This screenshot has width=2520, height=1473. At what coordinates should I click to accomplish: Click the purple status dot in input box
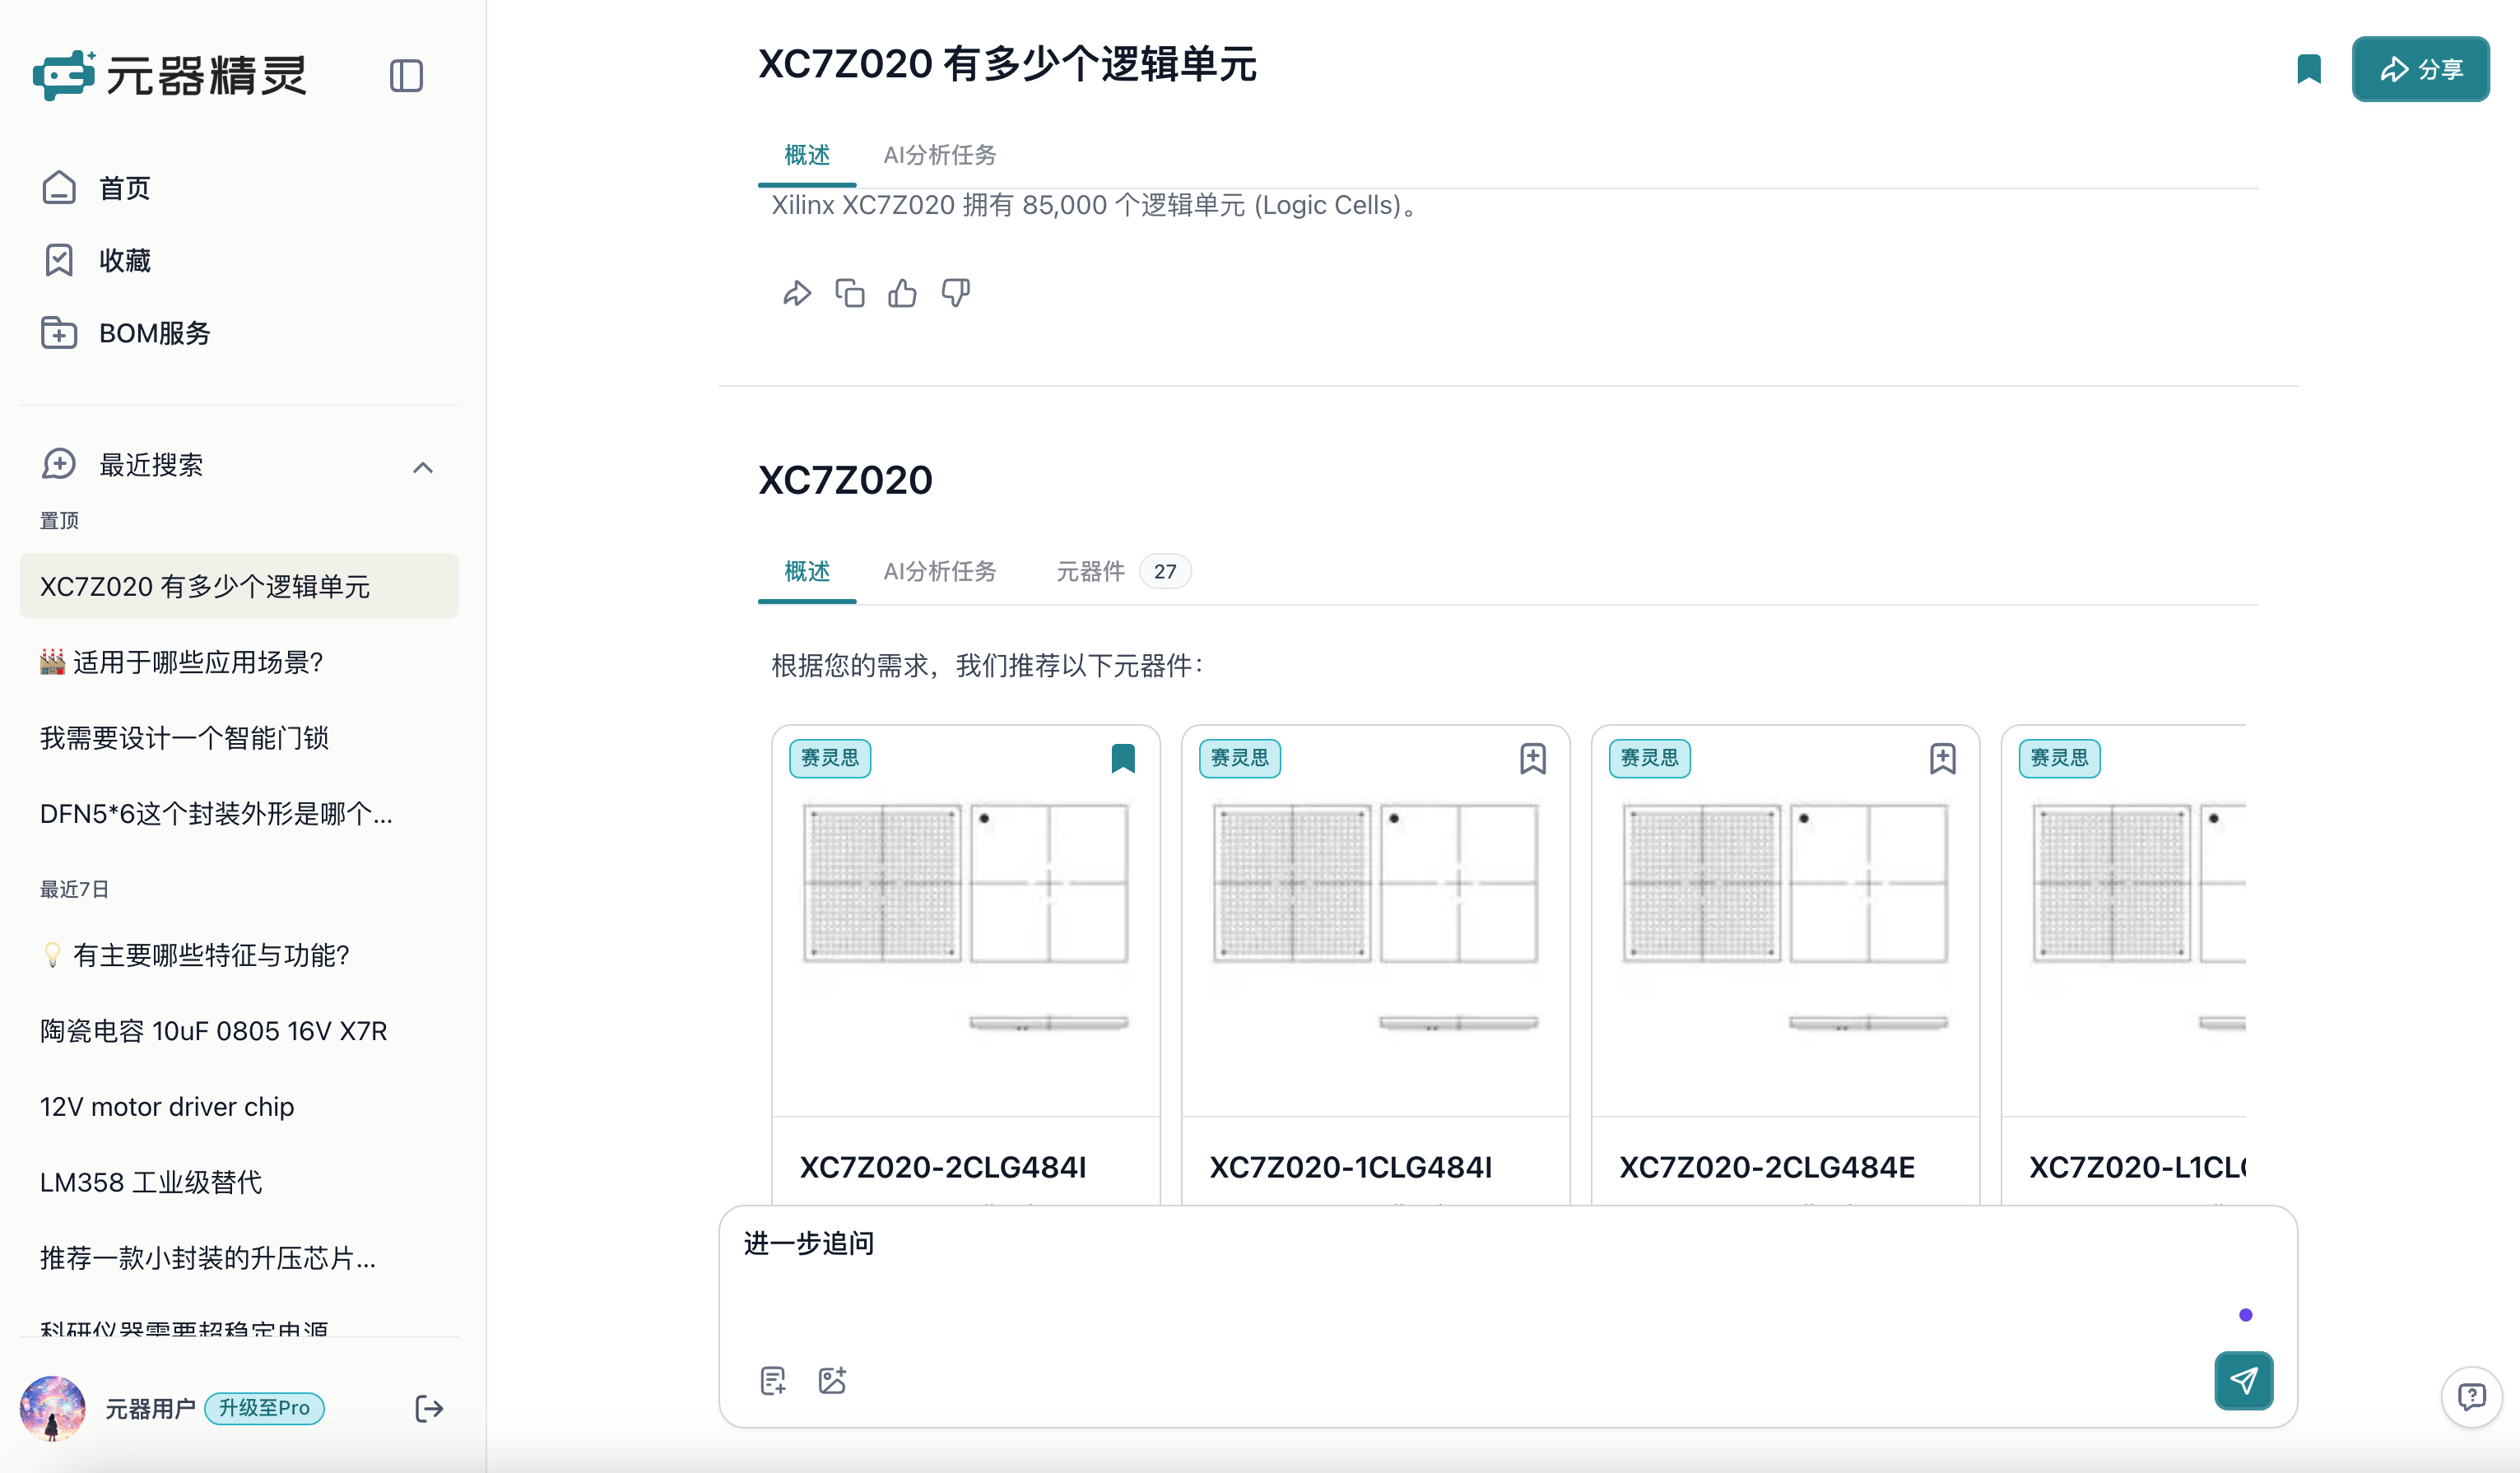(x=2246, y=1314)
